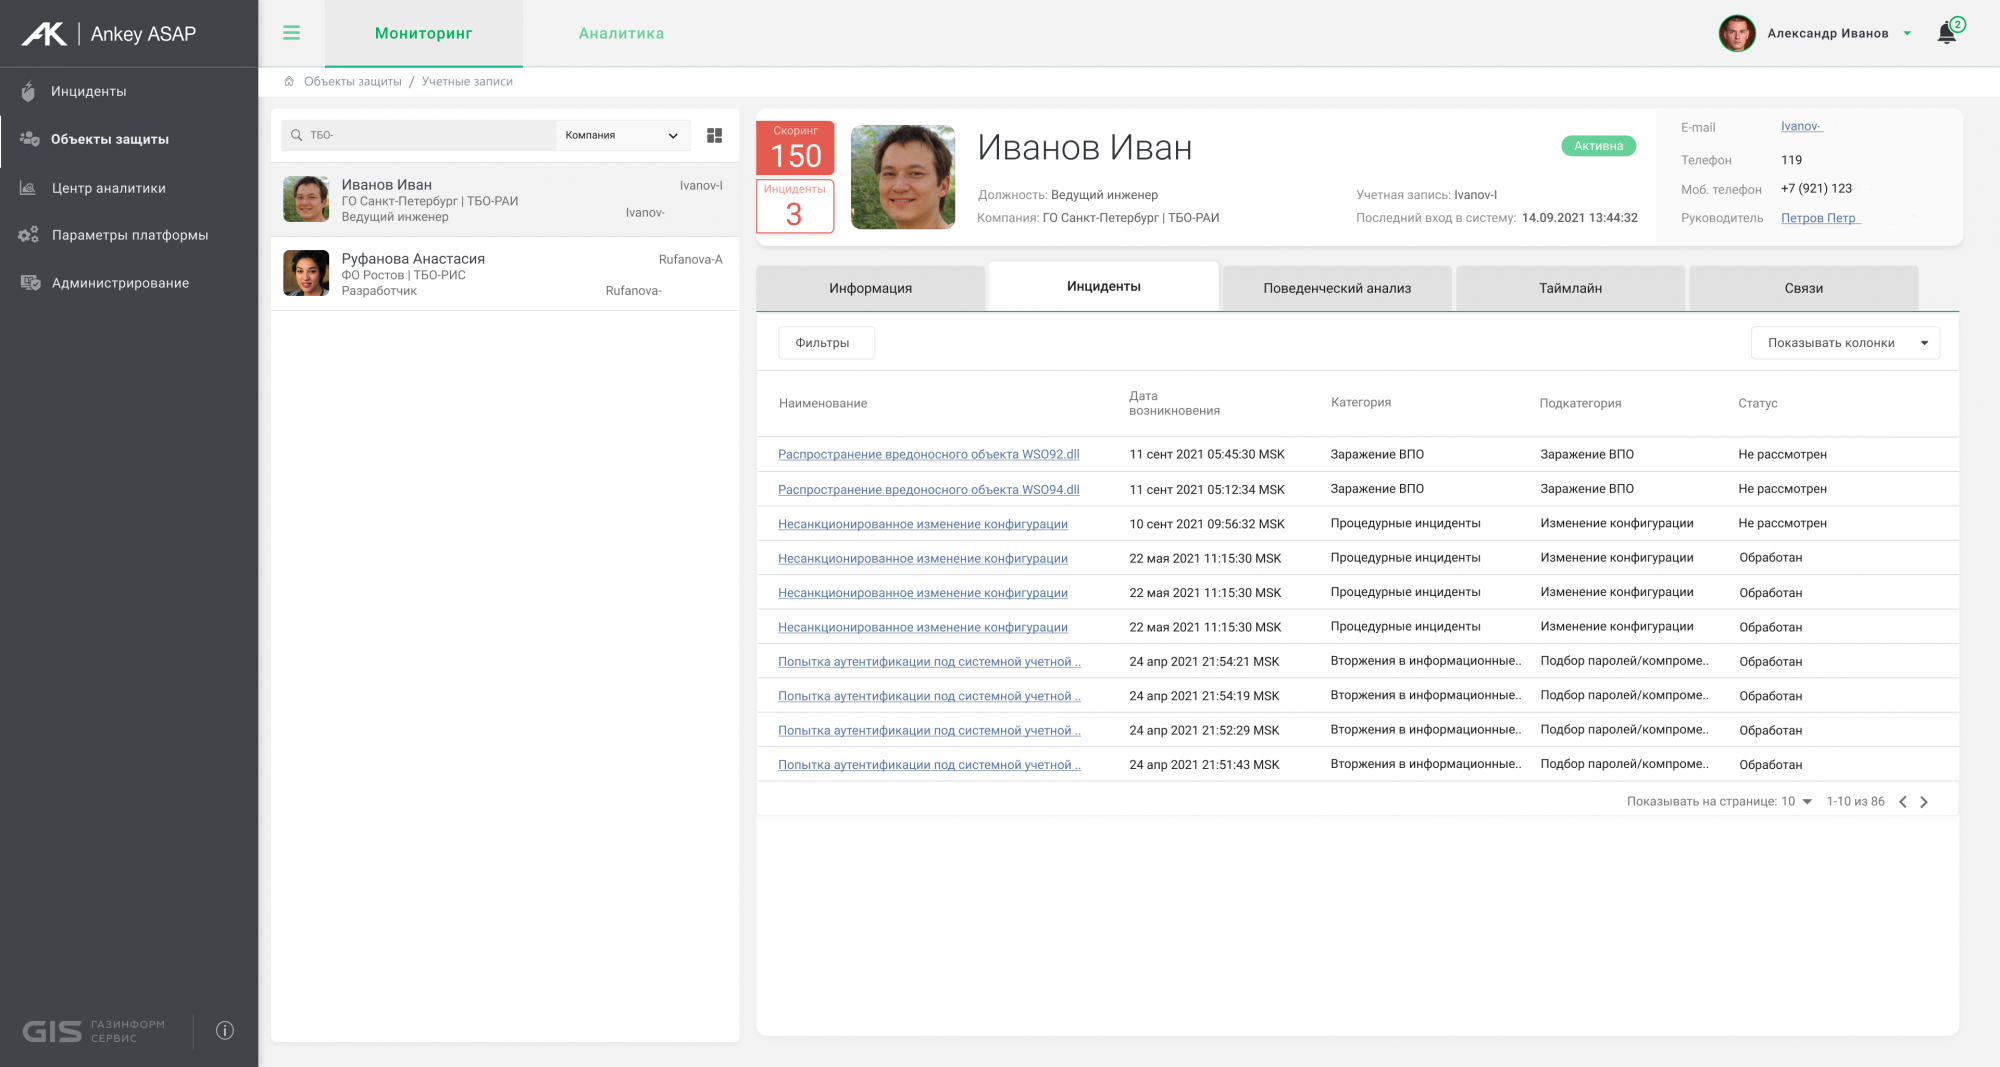Open Александр Иванов user menu

click(1827, 33)
